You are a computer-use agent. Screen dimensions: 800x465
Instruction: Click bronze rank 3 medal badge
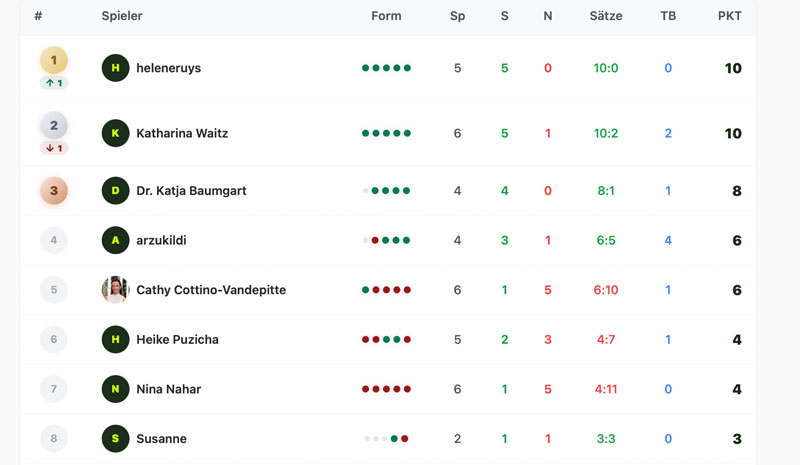[54, 191]
